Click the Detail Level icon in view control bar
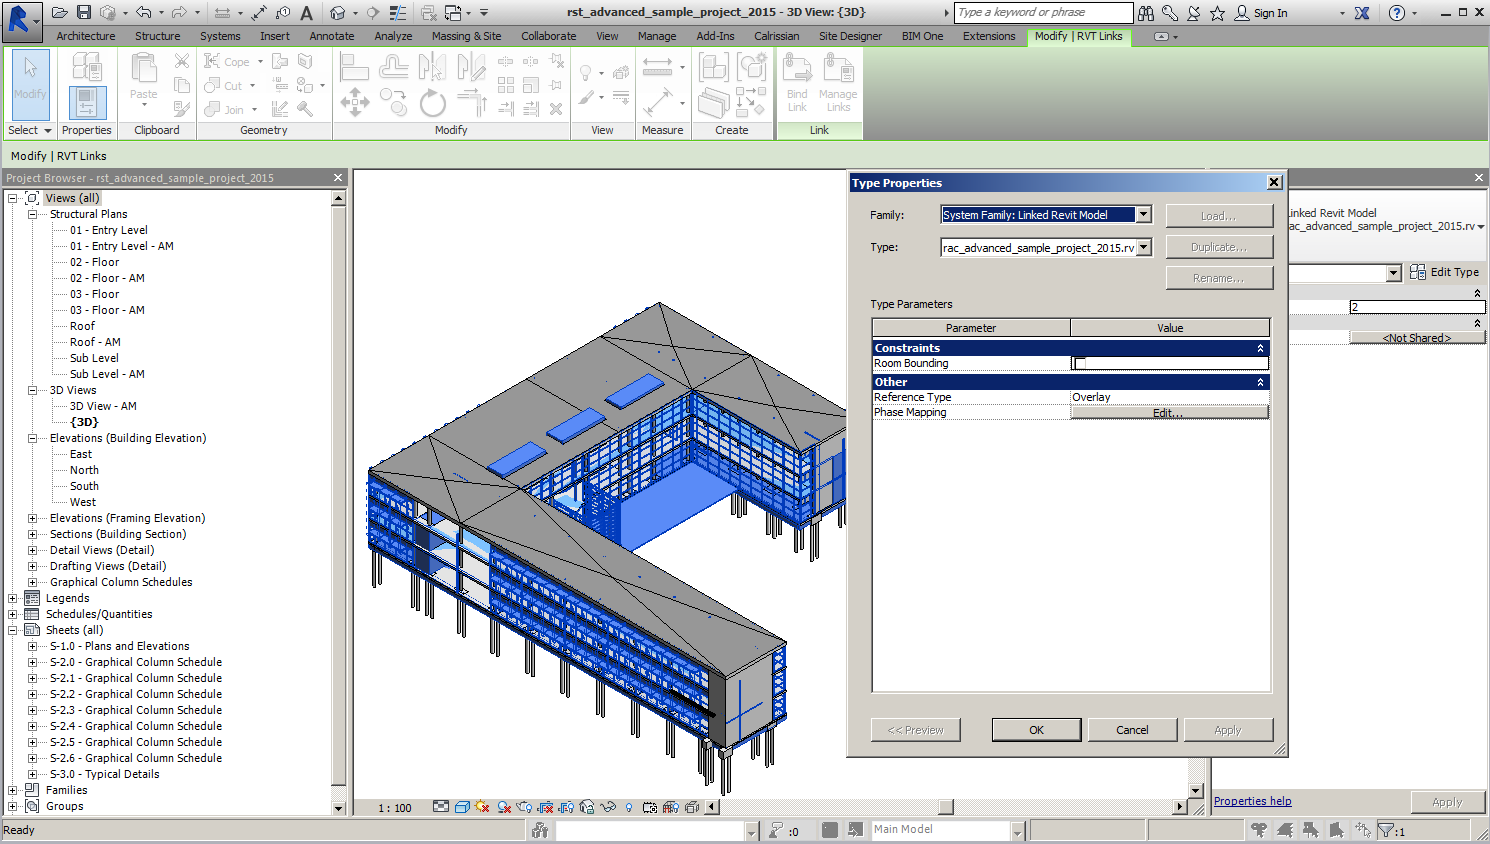The height and width of the screenshot is (844, 1490). pos(441,807)
